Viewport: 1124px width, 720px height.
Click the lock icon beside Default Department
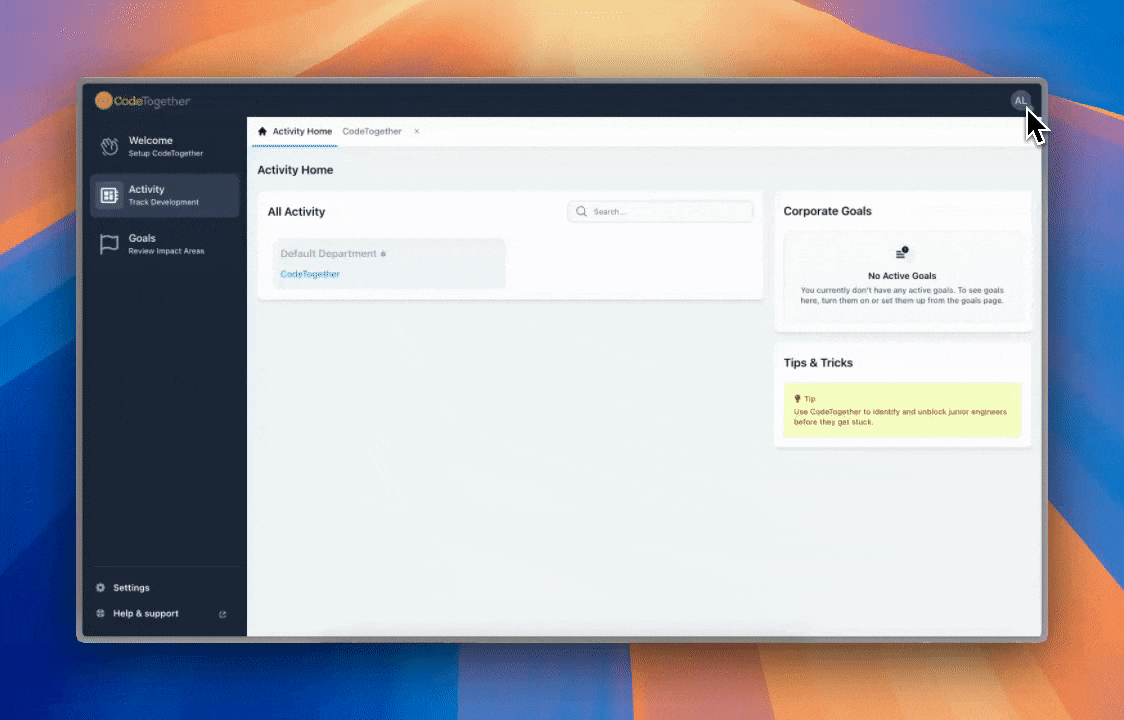383,254
